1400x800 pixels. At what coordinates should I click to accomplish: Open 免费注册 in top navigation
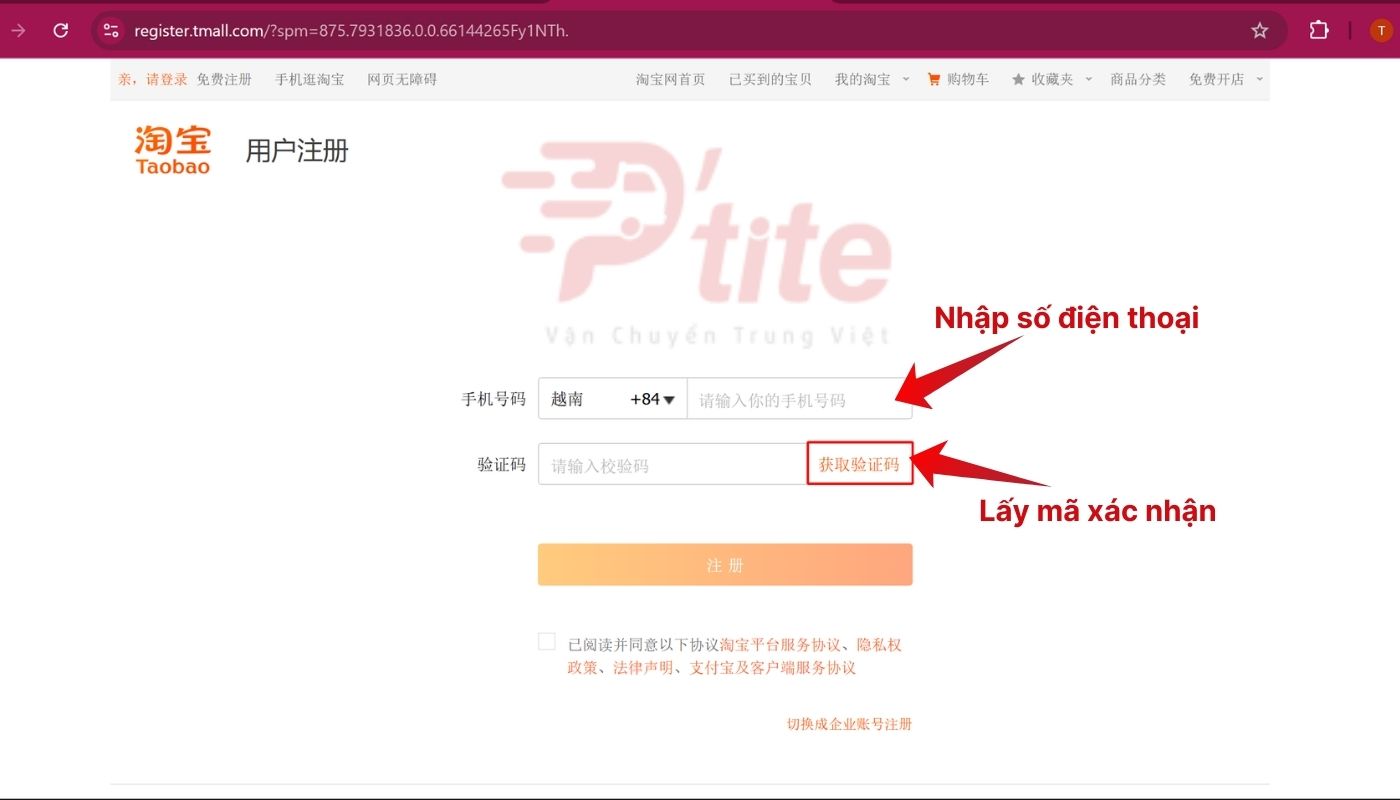[x=224, y=79]
